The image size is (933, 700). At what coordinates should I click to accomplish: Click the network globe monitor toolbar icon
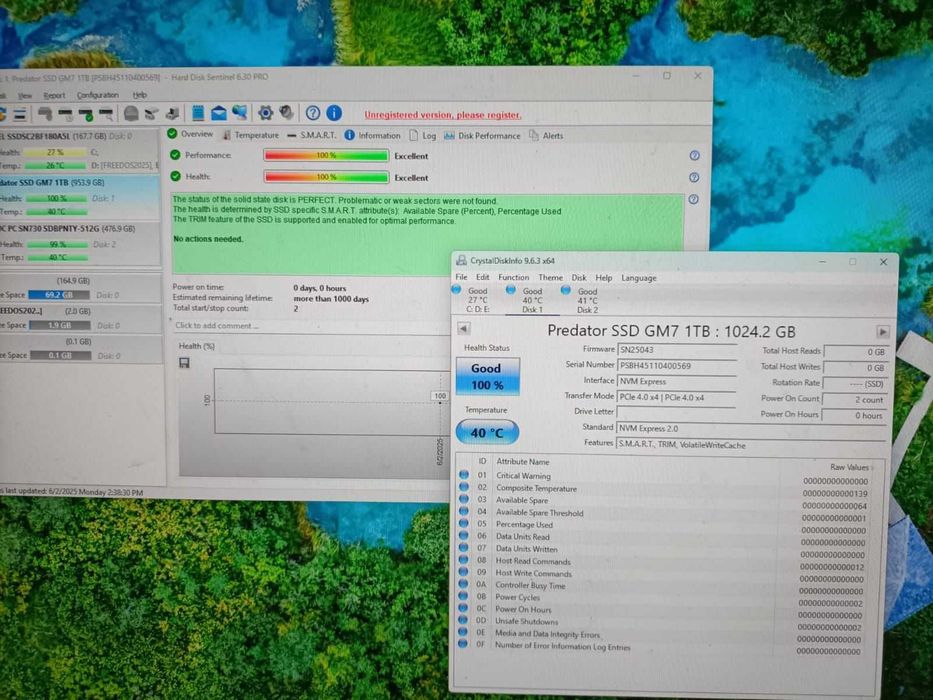[240, 112]
